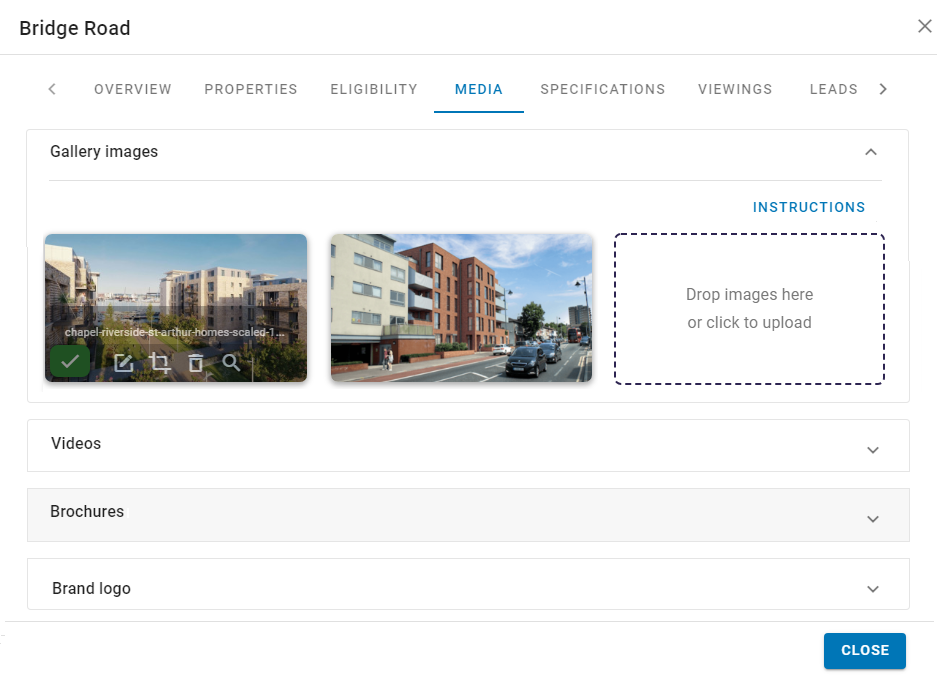Expand the Videos section
Viewport: 944px width, 683px height.
pyautogui.click(x=873, y=450)
